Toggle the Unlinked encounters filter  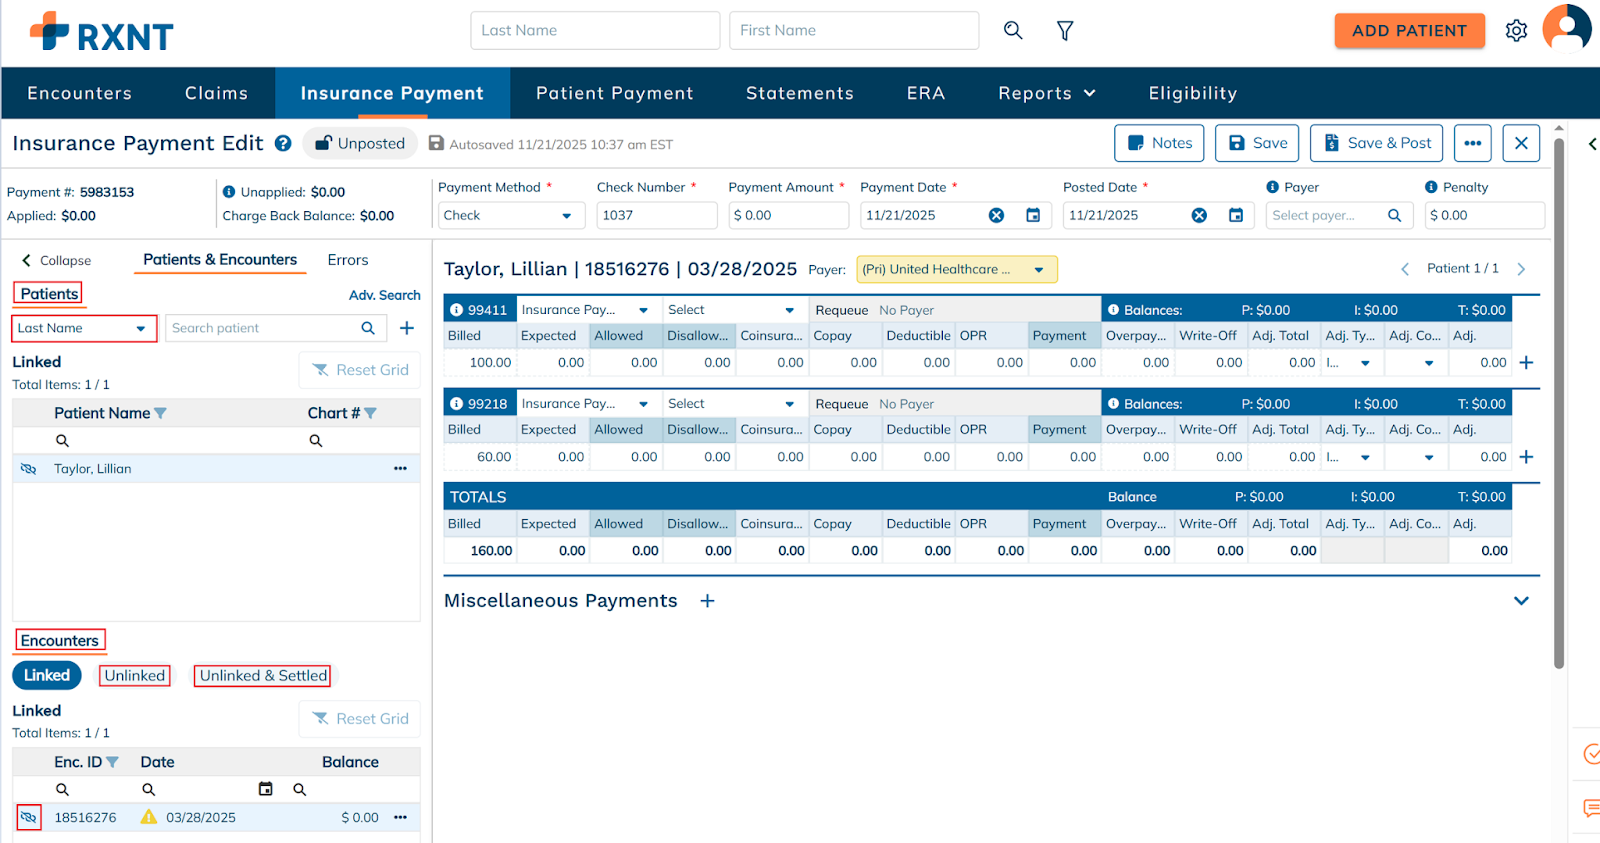[135, 676]
